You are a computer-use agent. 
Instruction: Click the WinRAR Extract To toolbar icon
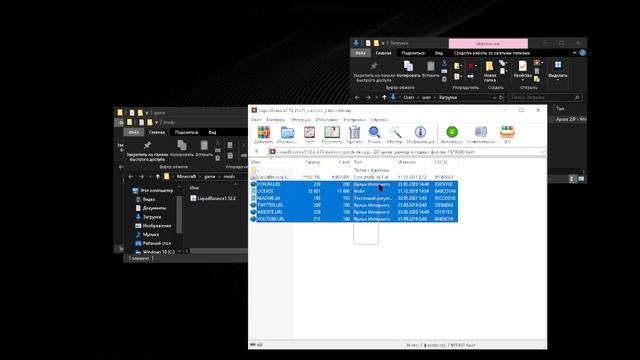[287, 134]
